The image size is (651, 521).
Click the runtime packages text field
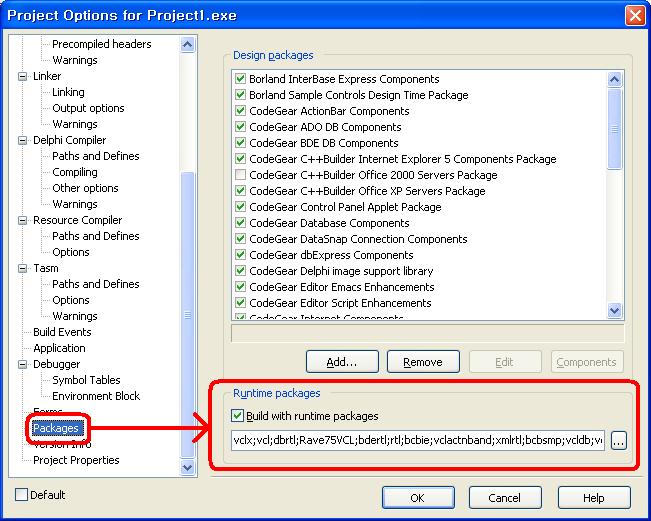[417, 440]
